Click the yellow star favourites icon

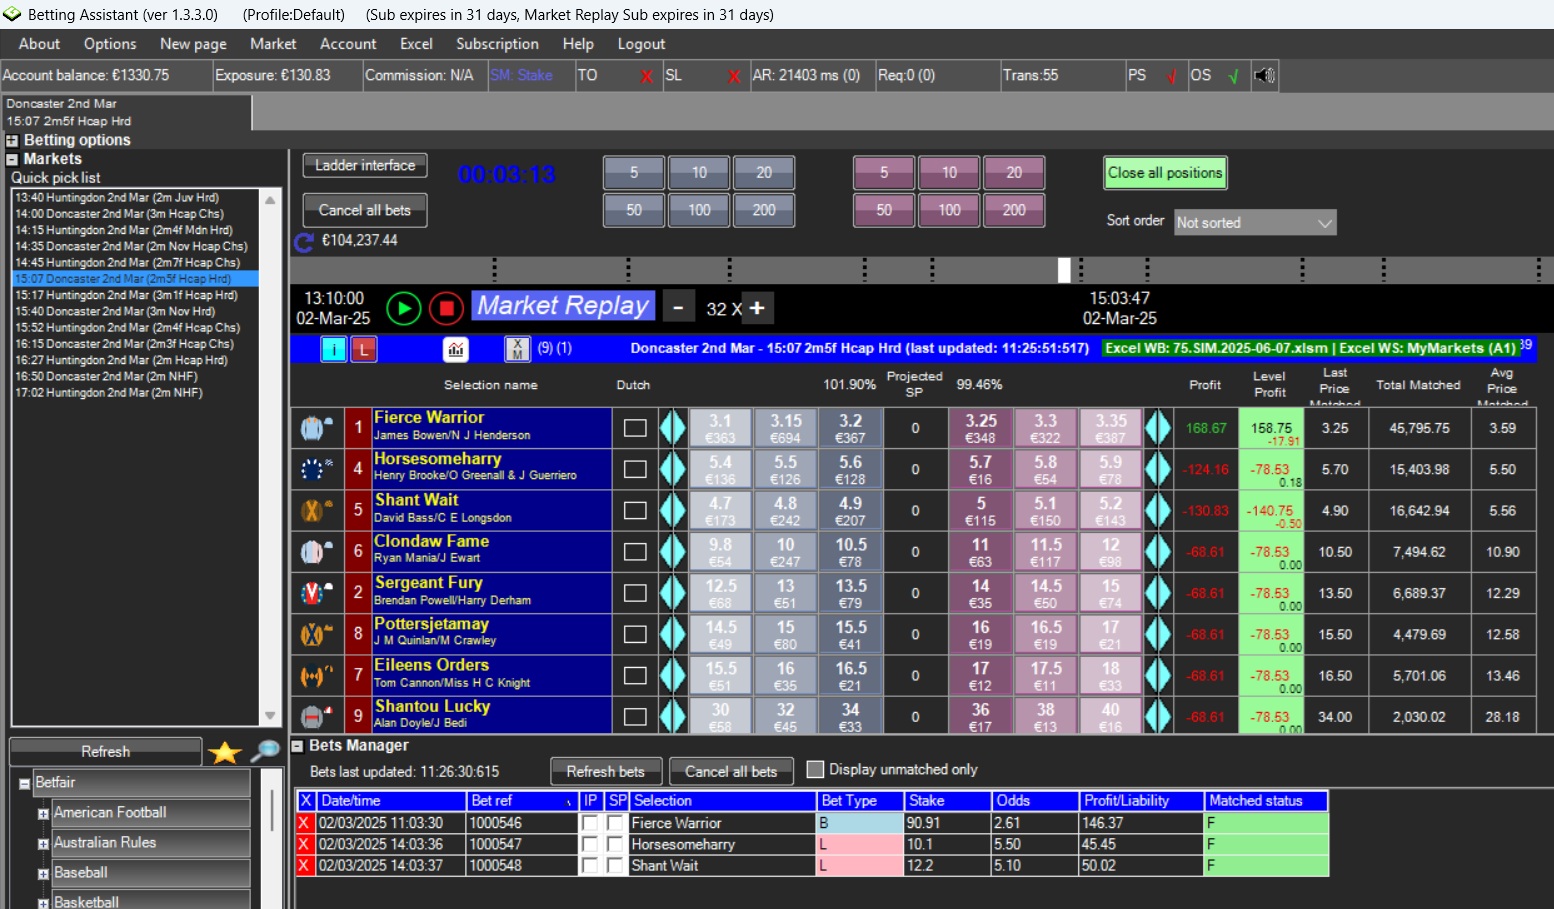point(225,752)
